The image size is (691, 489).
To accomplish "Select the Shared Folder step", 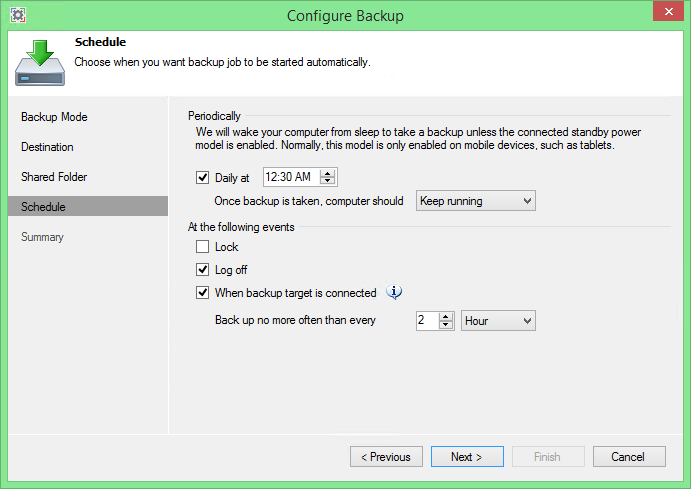I will pyautogui.click(x=54, y=177).
